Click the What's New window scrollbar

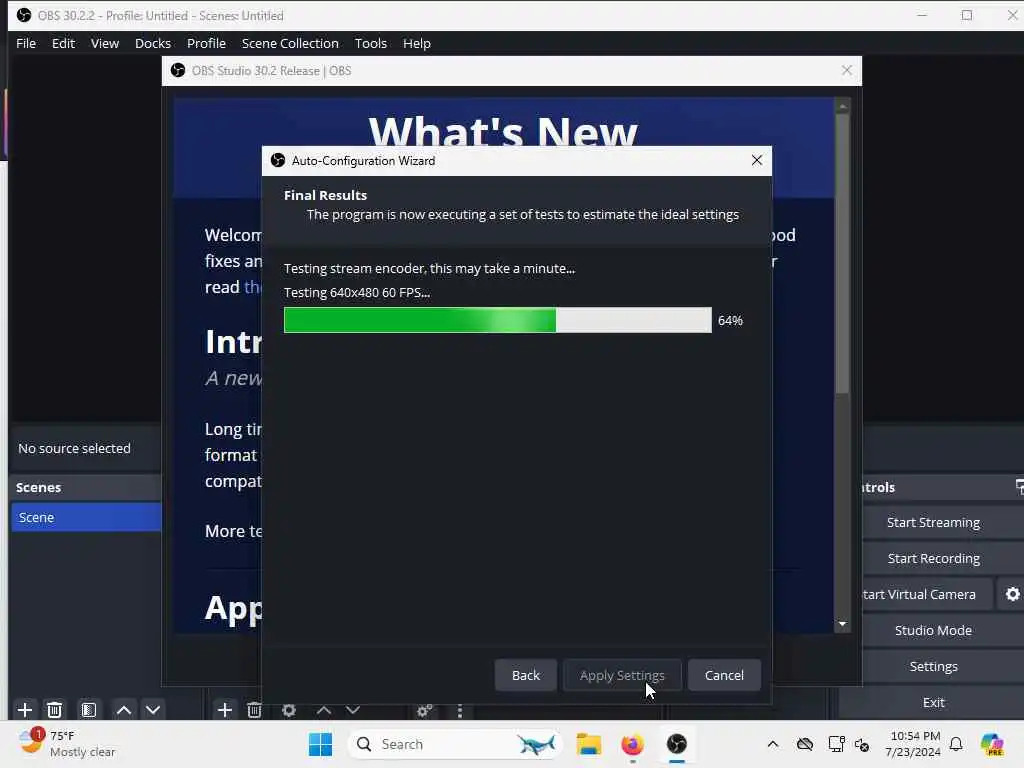click(x=842, y=255)
